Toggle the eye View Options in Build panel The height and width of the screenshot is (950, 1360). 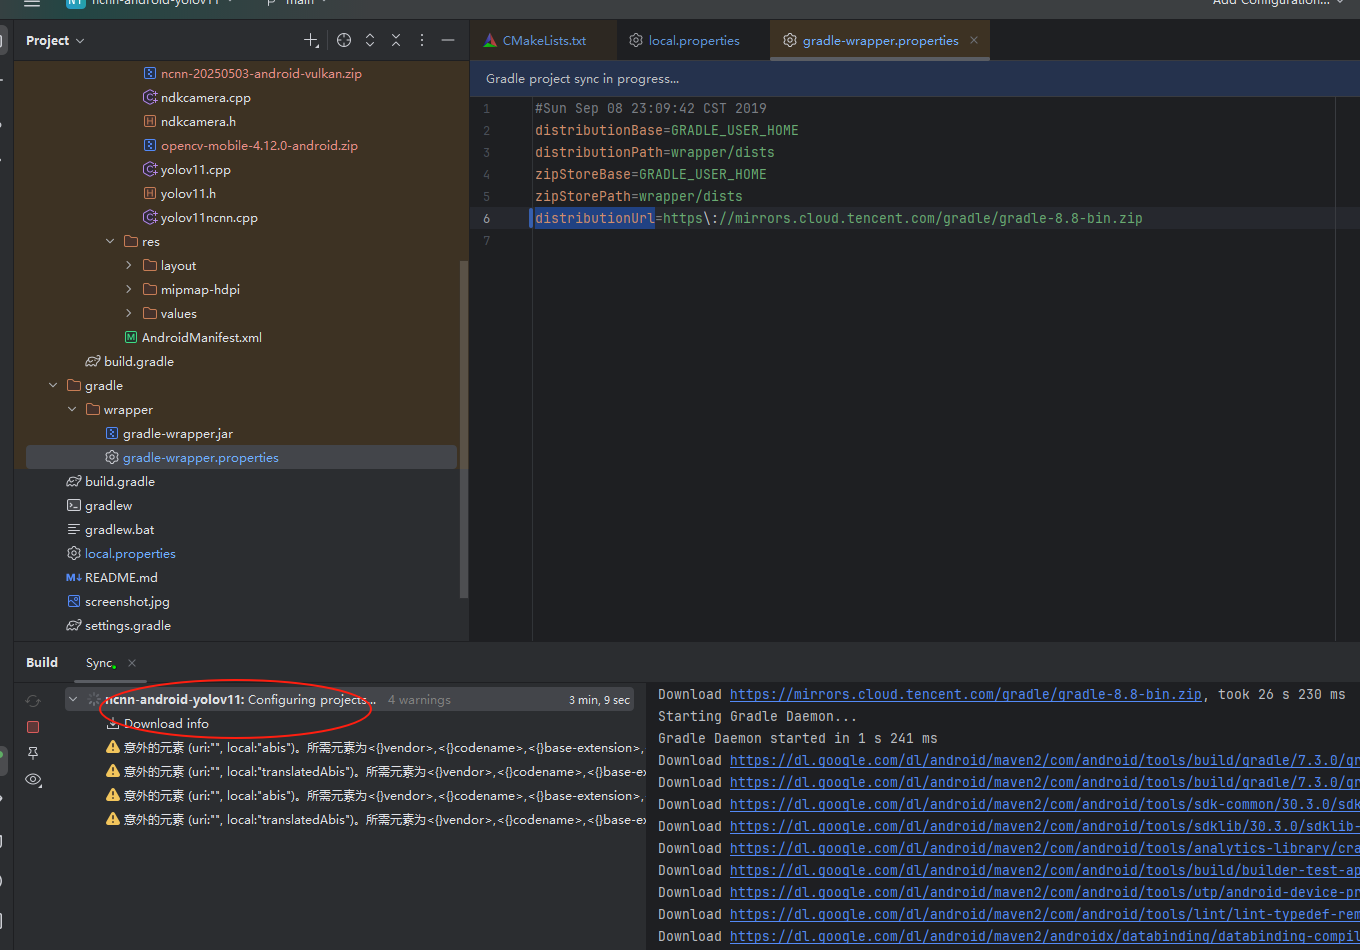coord(33,779)
